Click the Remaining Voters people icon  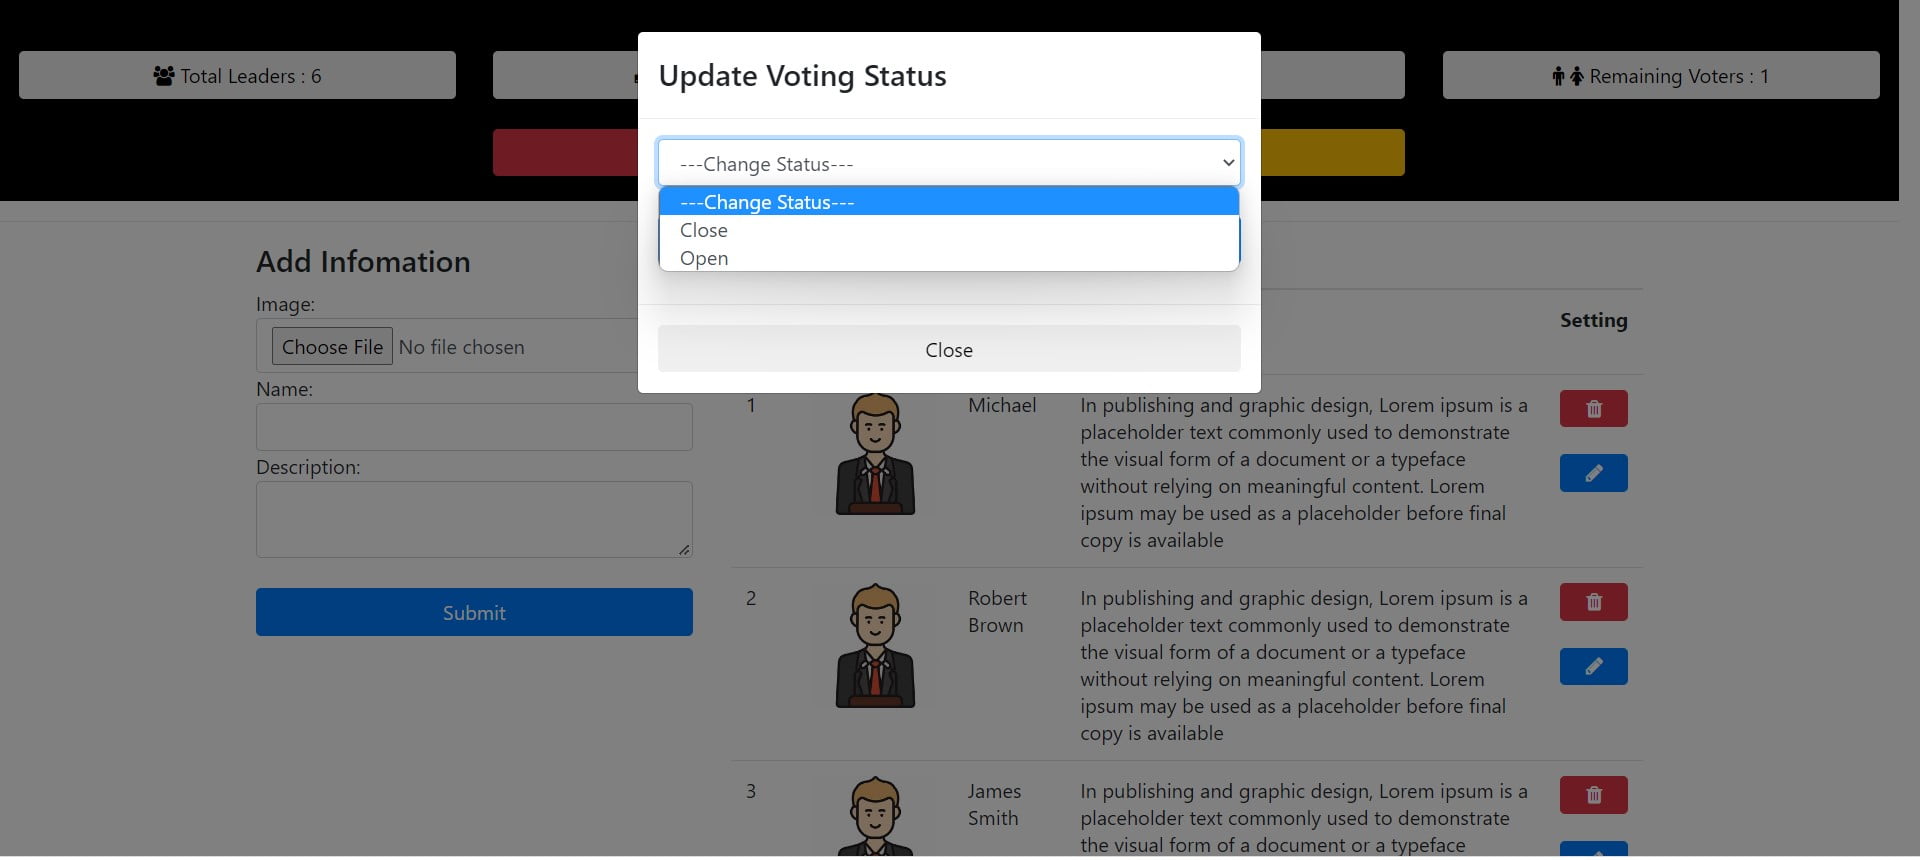pyautogui.click(x=1567, y=76)
